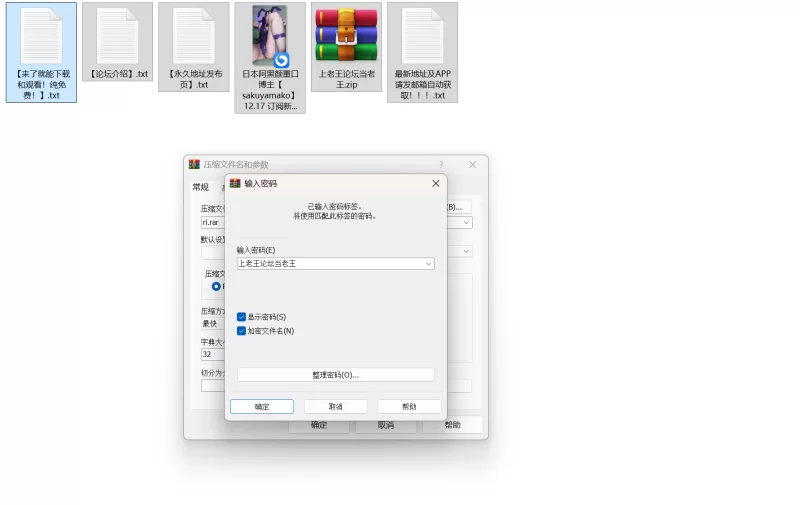Toggle the 加密文件名(N) checkbox
Viewport: 800px width, 505px height.
[241, 331]
